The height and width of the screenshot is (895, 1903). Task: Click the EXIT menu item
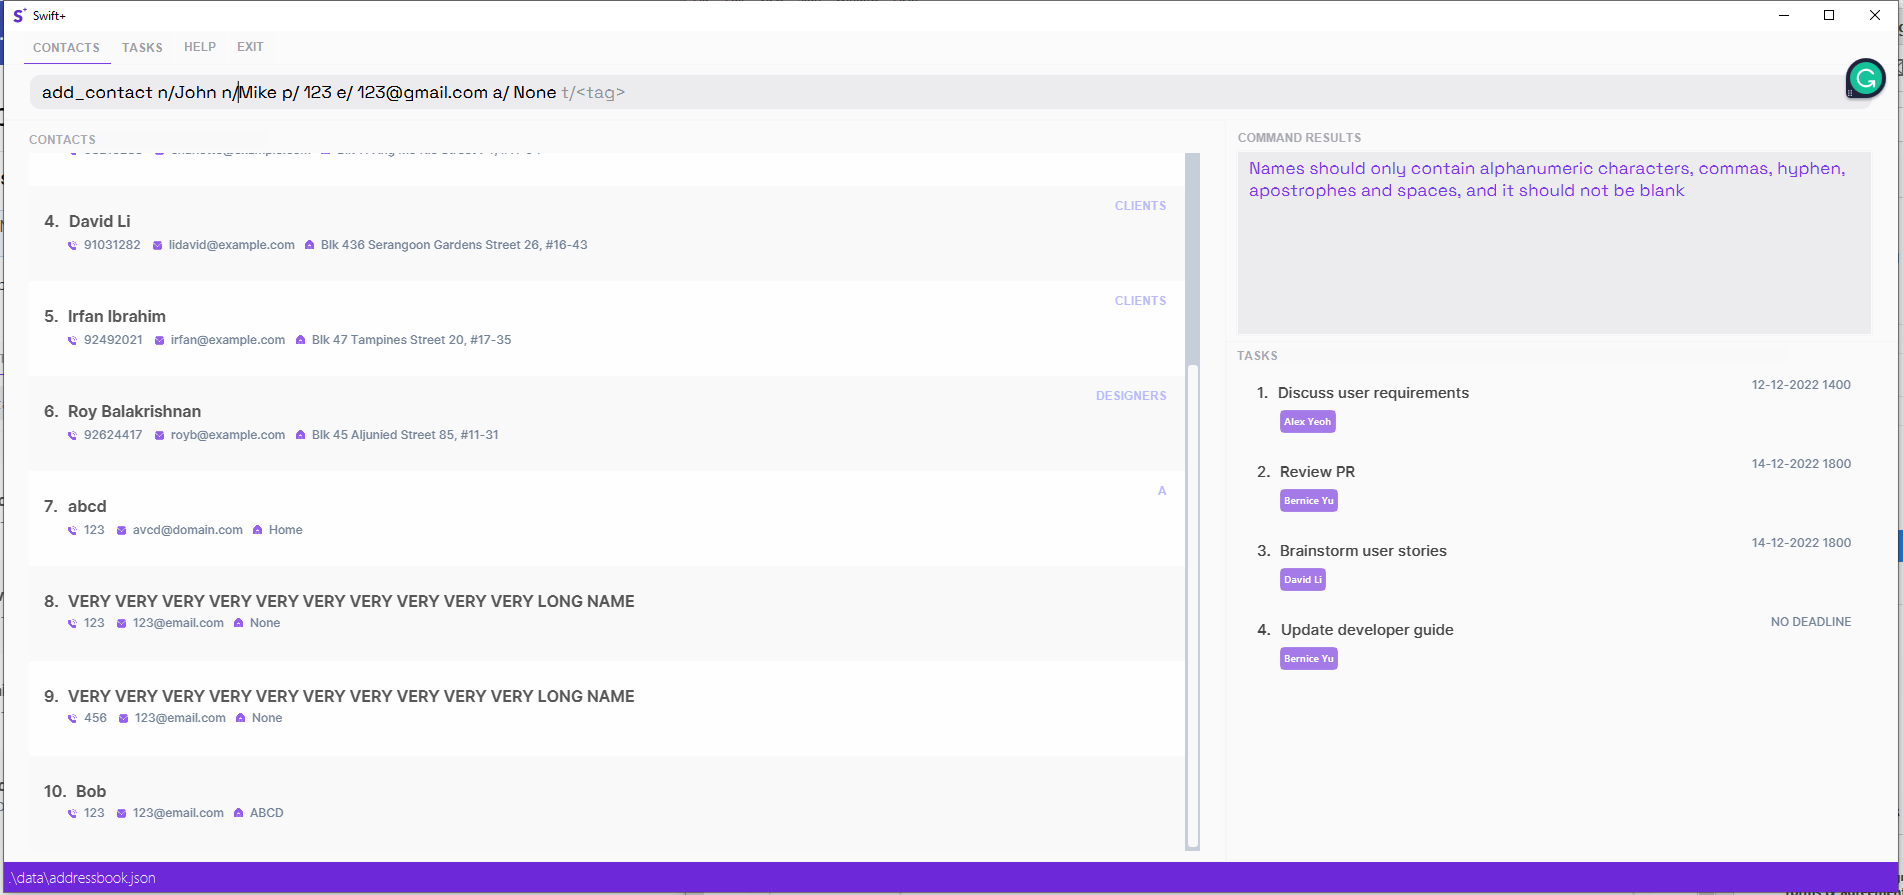(x=250, y=47)
